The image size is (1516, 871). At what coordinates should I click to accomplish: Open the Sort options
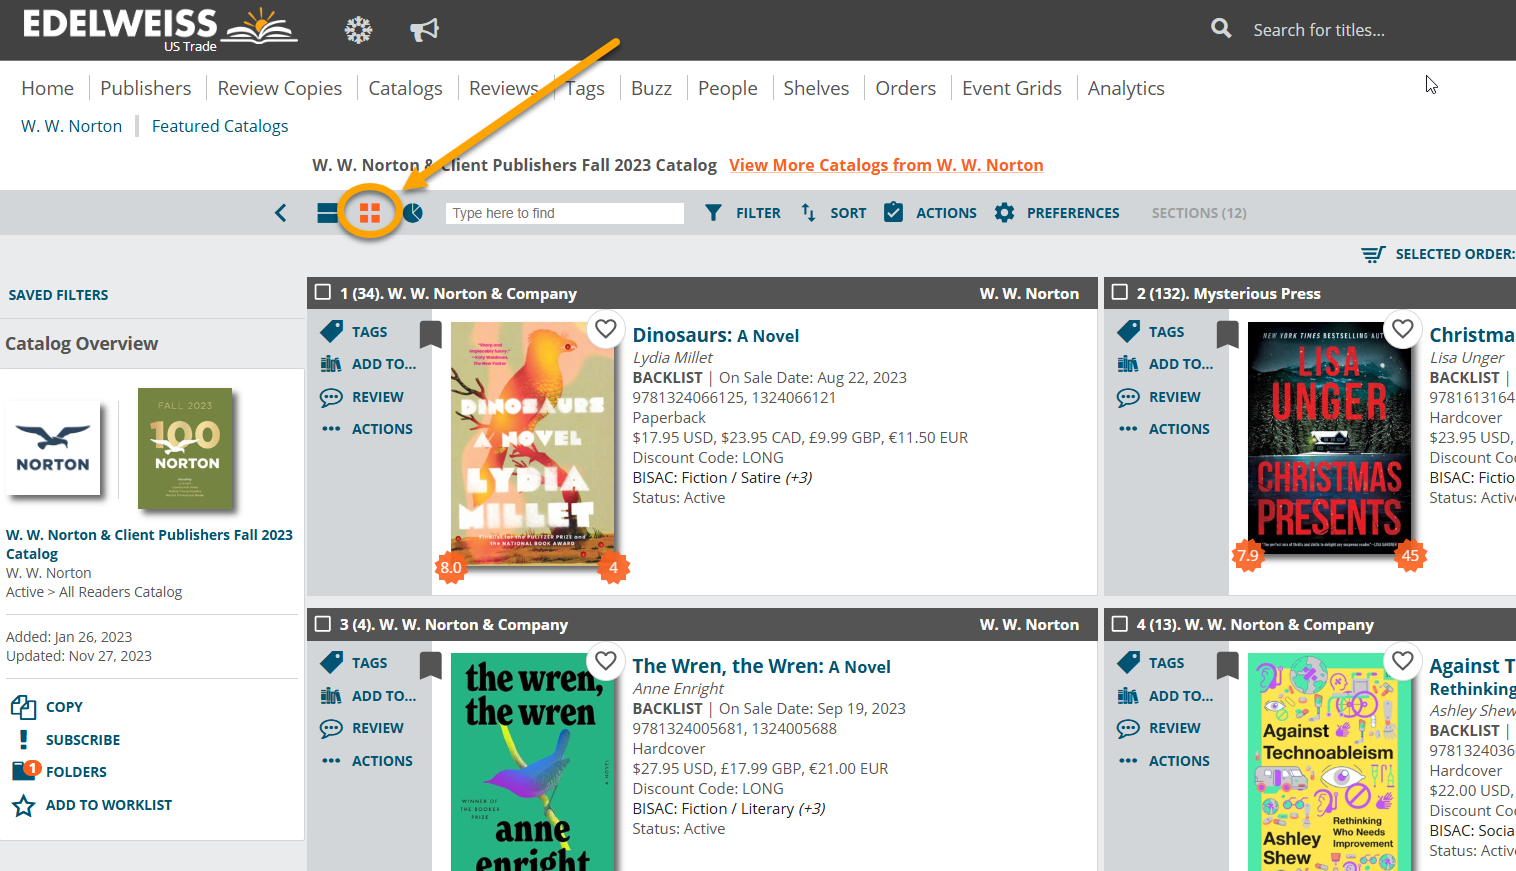click(834, 213)
